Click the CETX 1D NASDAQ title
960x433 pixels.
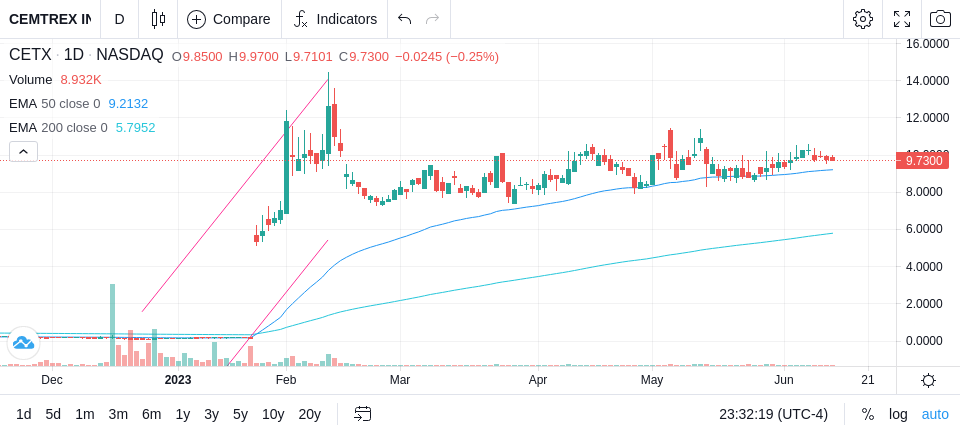tap(86, 55)
